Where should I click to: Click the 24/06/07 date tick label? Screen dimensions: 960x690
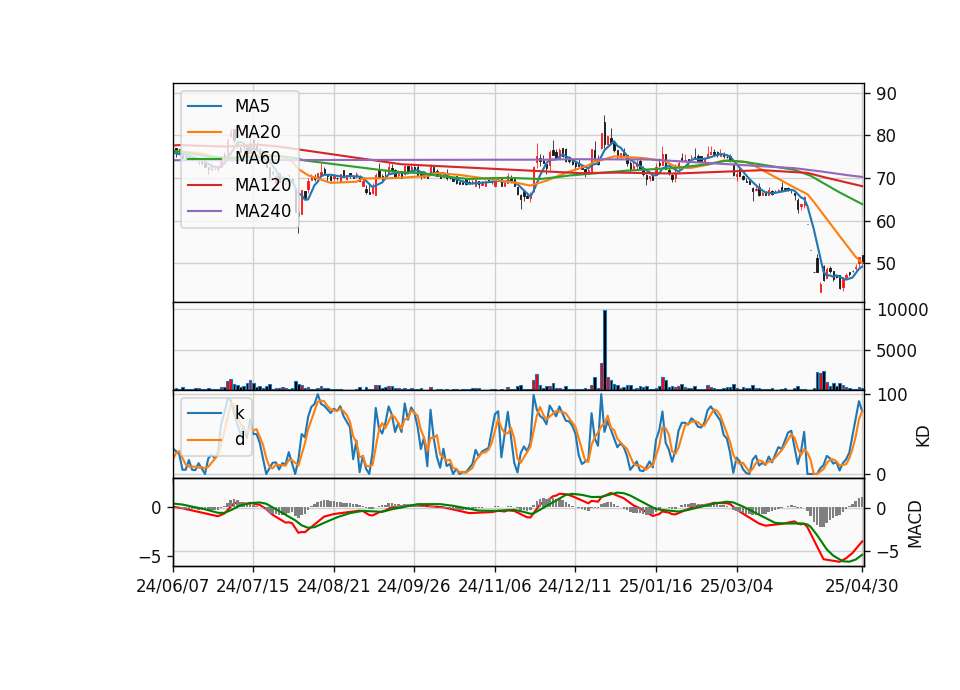[x=172, y=586]
